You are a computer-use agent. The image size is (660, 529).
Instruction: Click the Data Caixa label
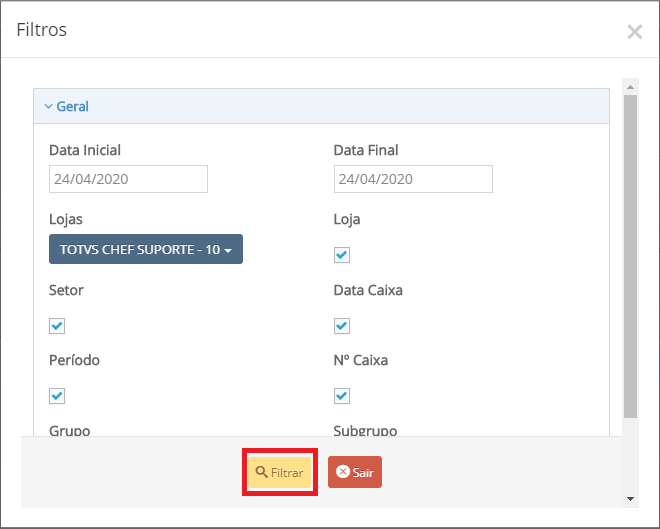click(x=368, y=290)
